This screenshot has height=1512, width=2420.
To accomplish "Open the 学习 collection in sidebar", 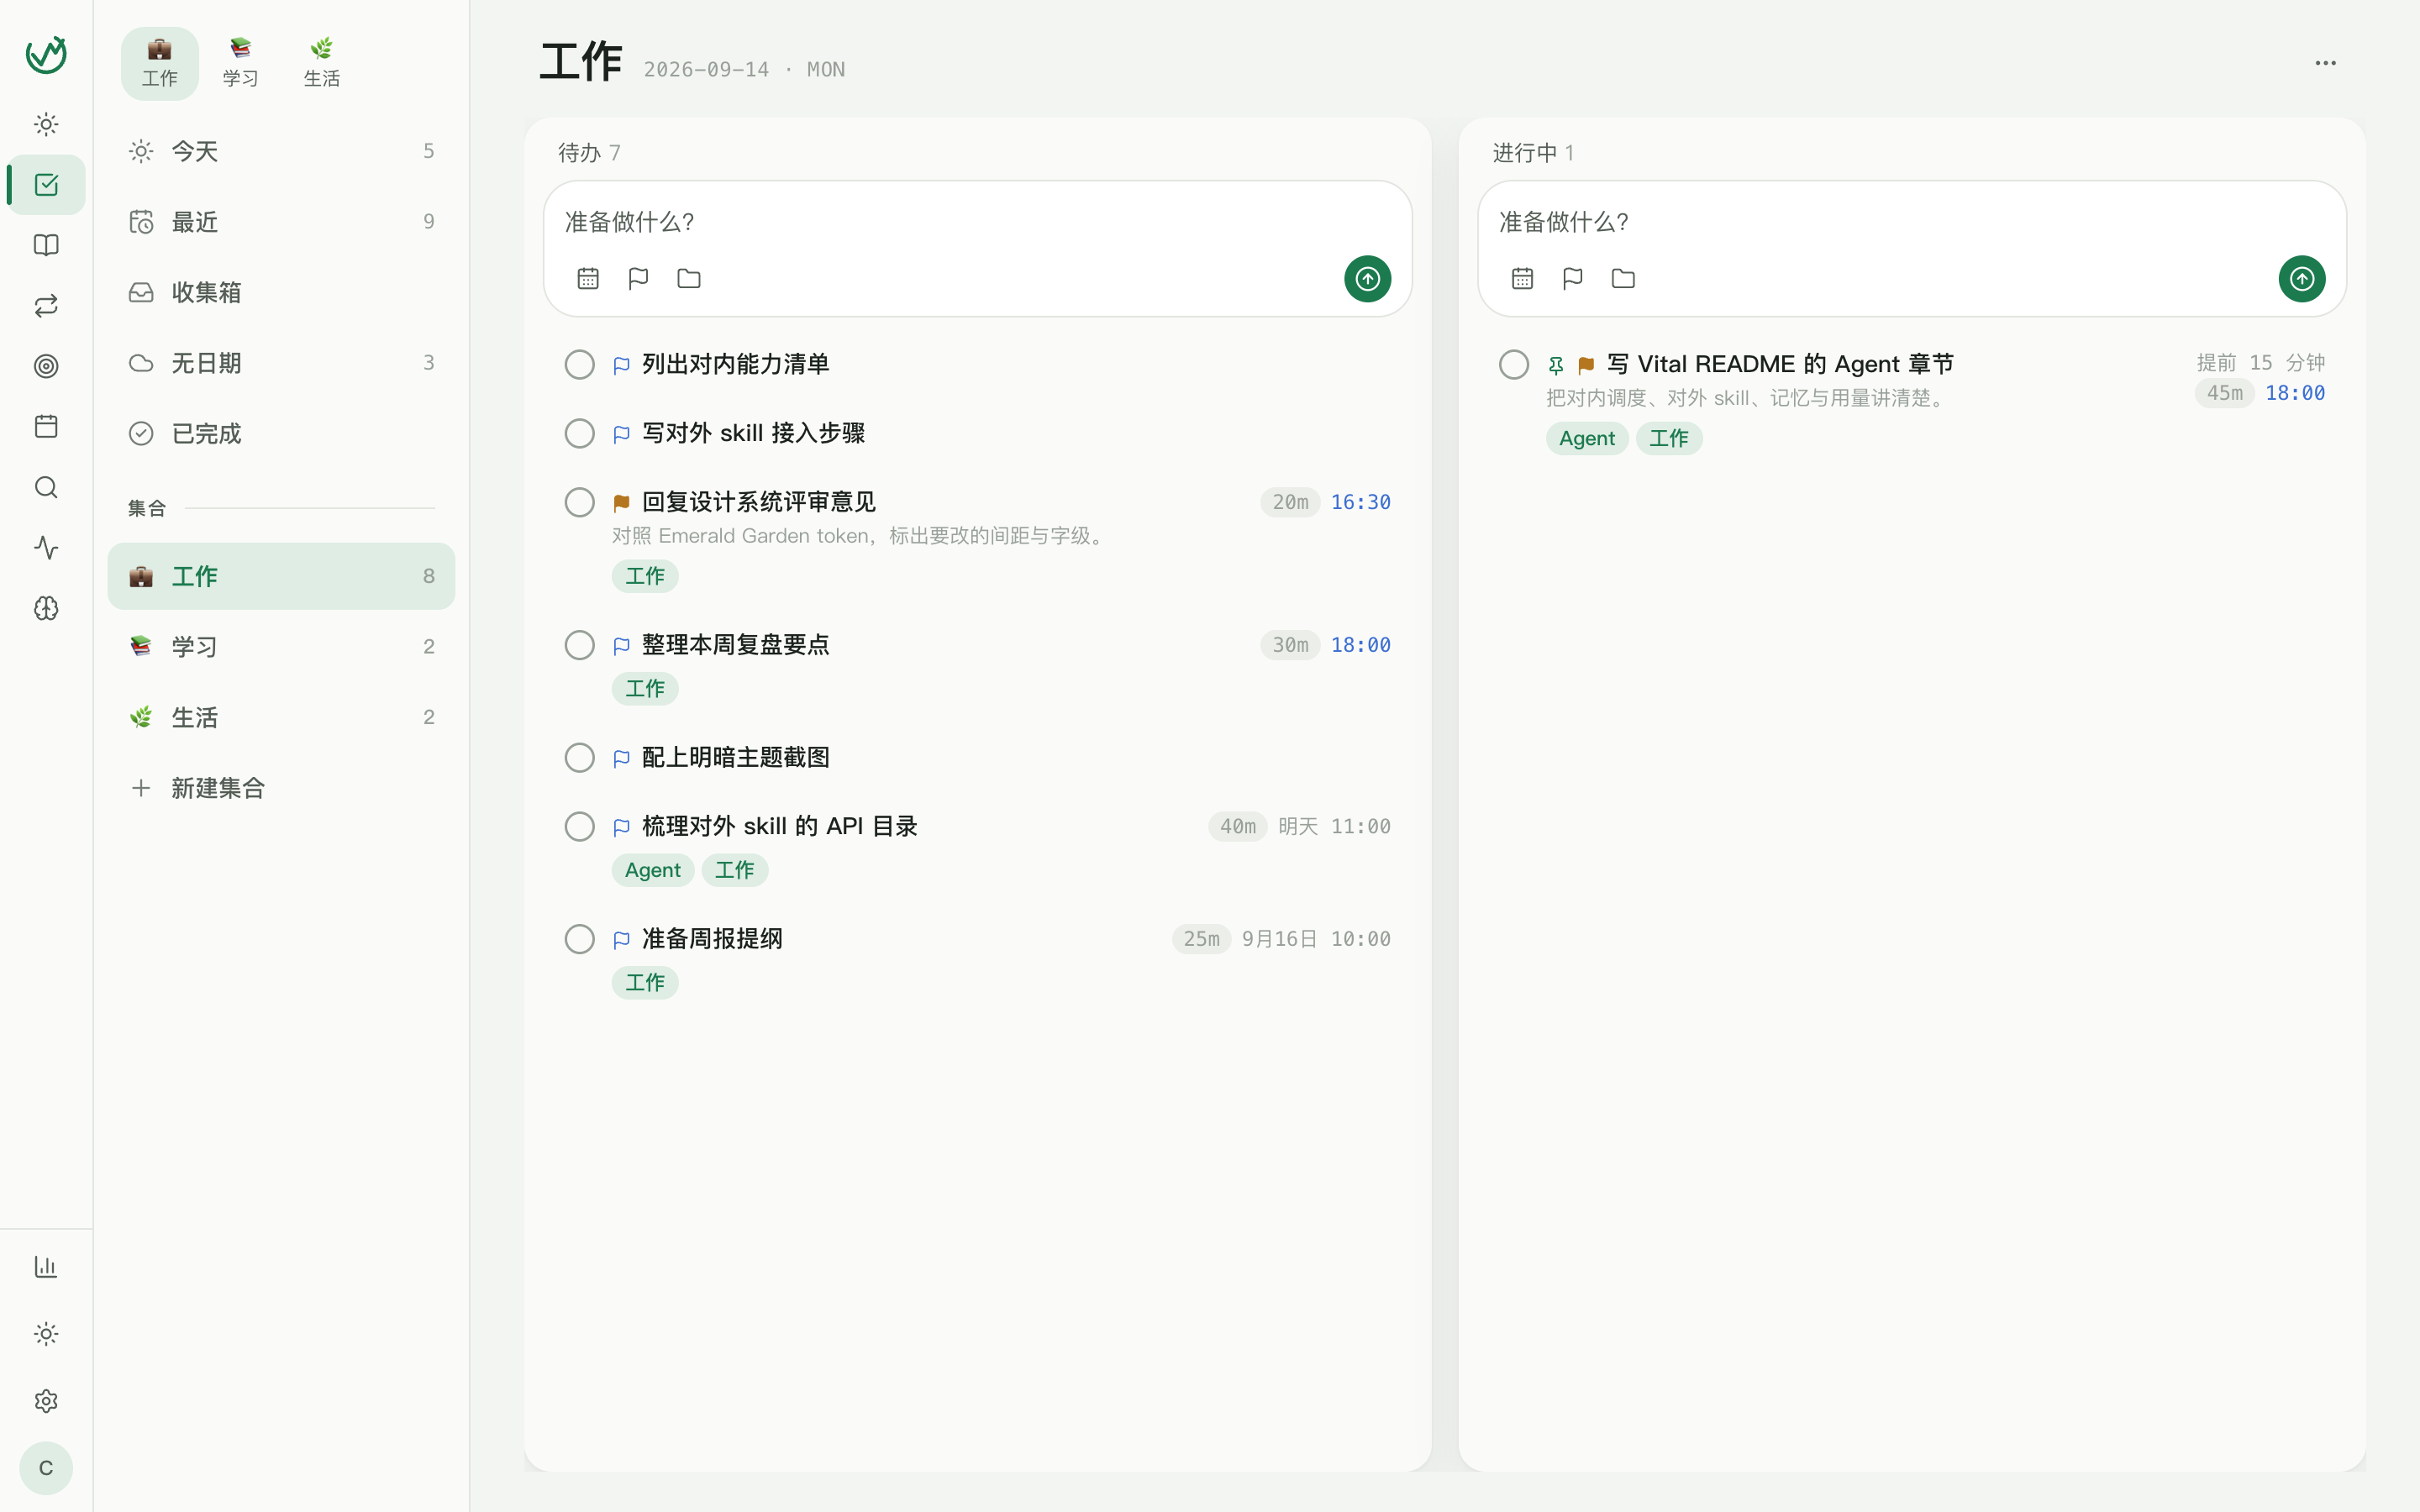I will coord(281,646).
